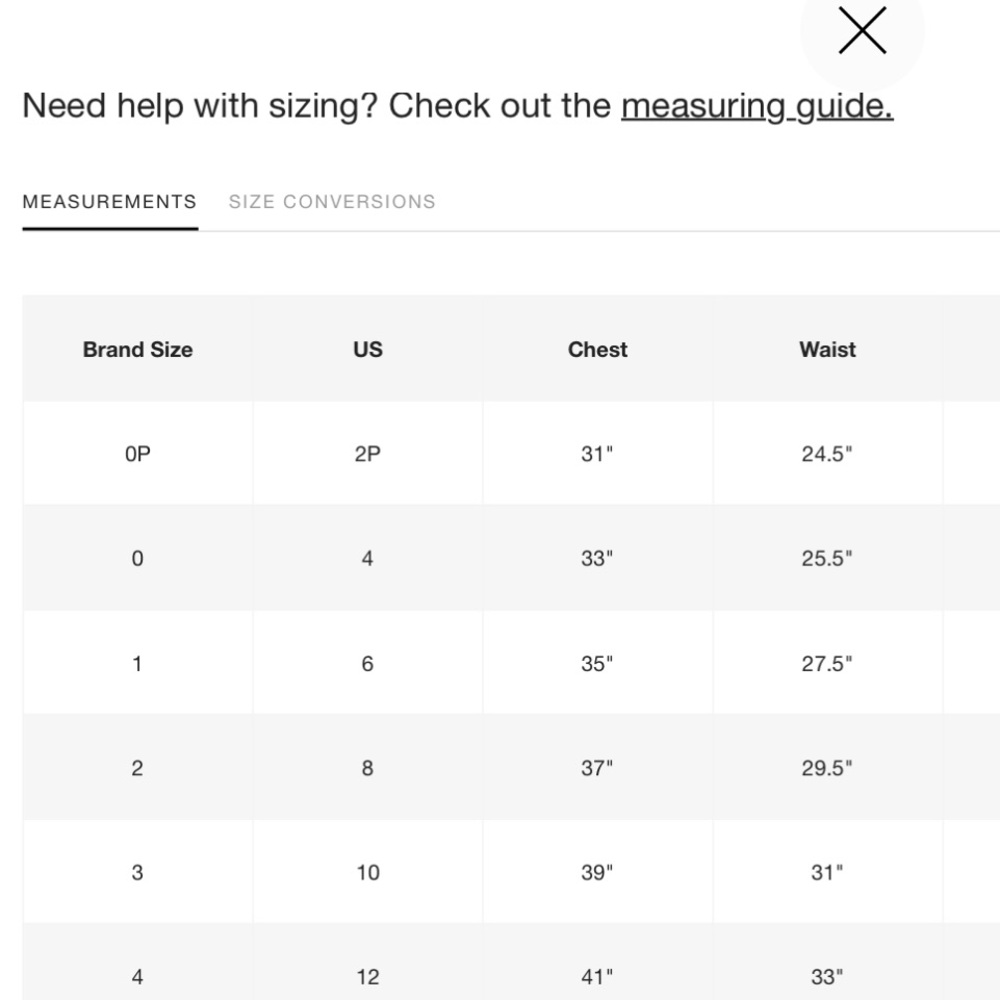
Task: Click the 2P US size cell
Action: 368,454
